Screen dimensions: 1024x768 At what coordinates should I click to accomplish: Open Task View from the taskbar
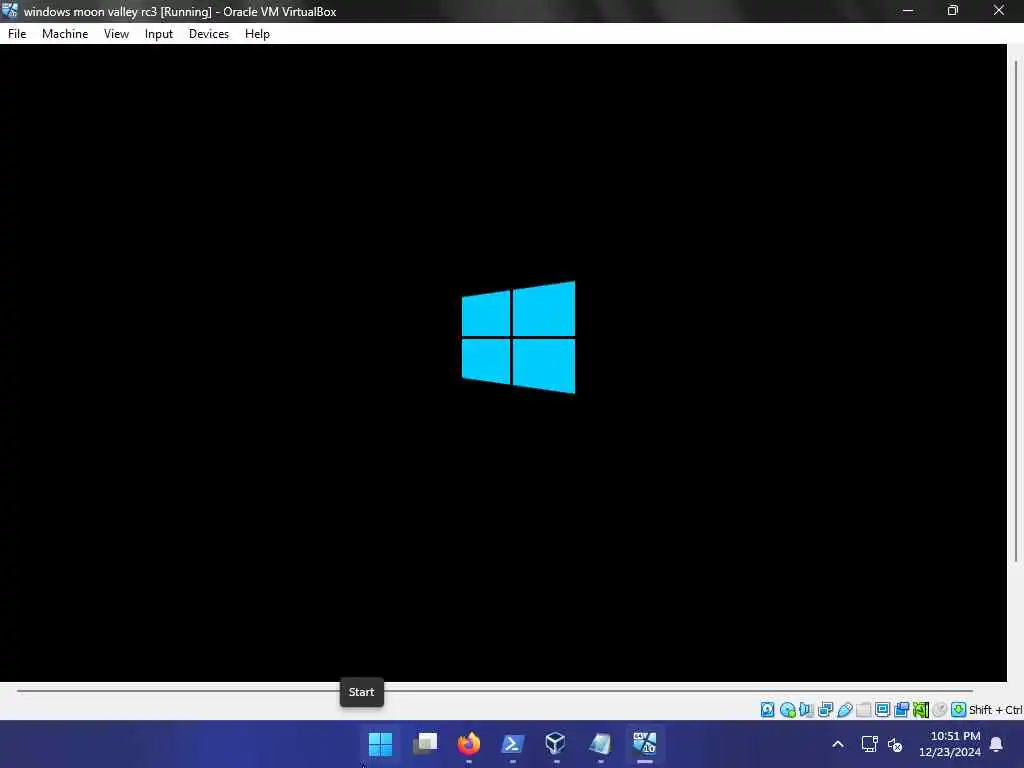[x=425, y=744]
